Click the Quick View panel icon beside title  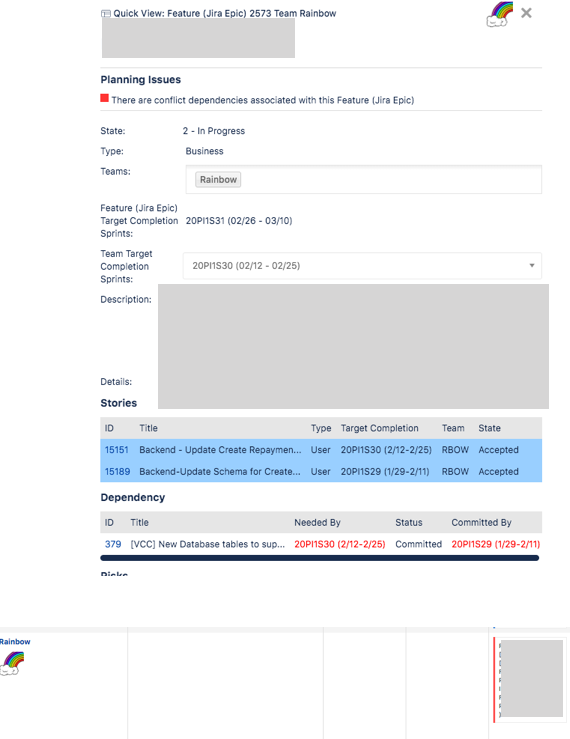[106, 14]
